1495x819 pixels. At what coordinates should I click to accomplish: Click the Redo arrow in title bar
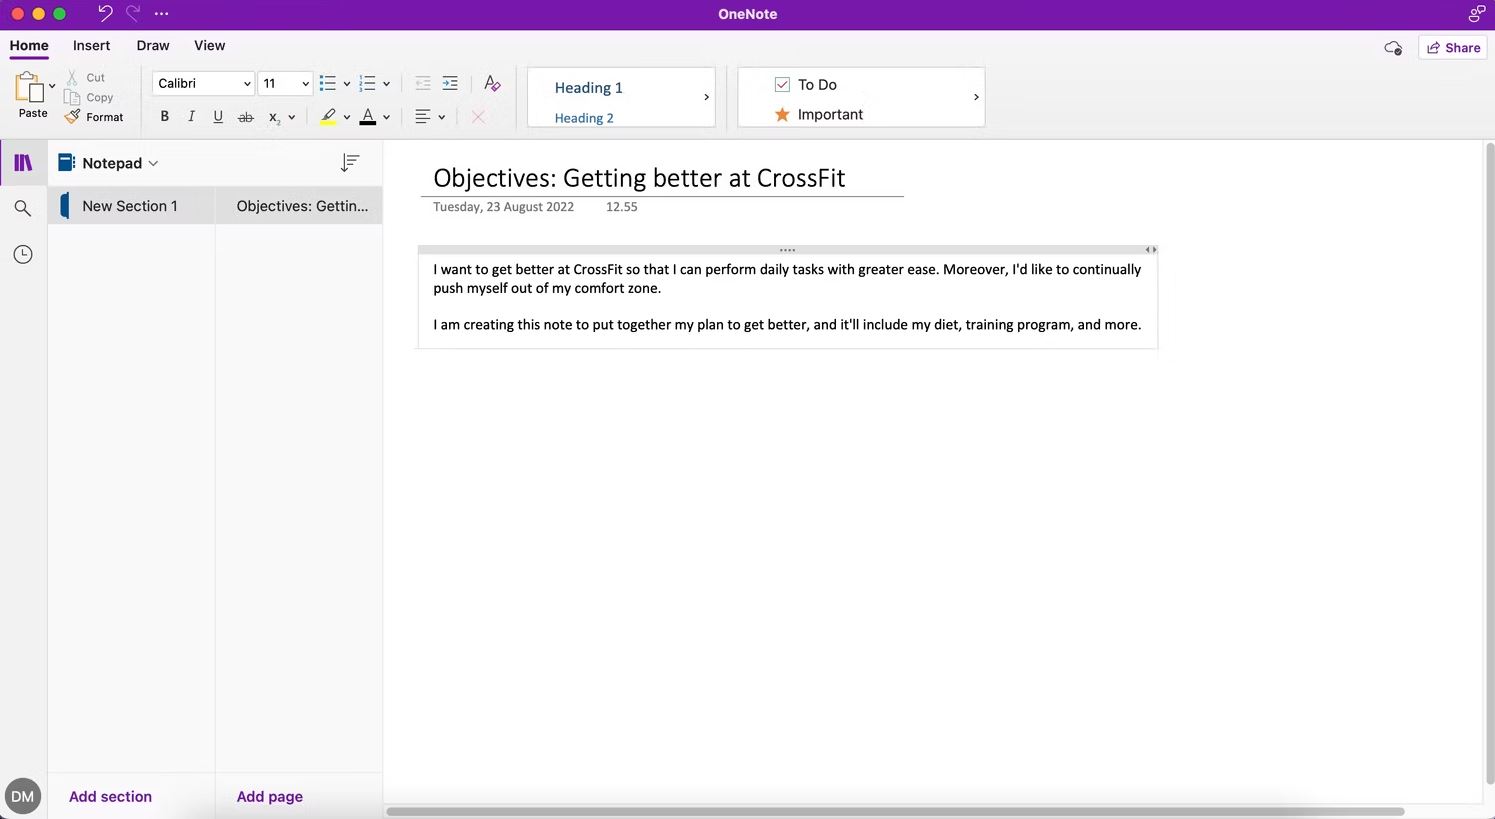pos(133,14)
